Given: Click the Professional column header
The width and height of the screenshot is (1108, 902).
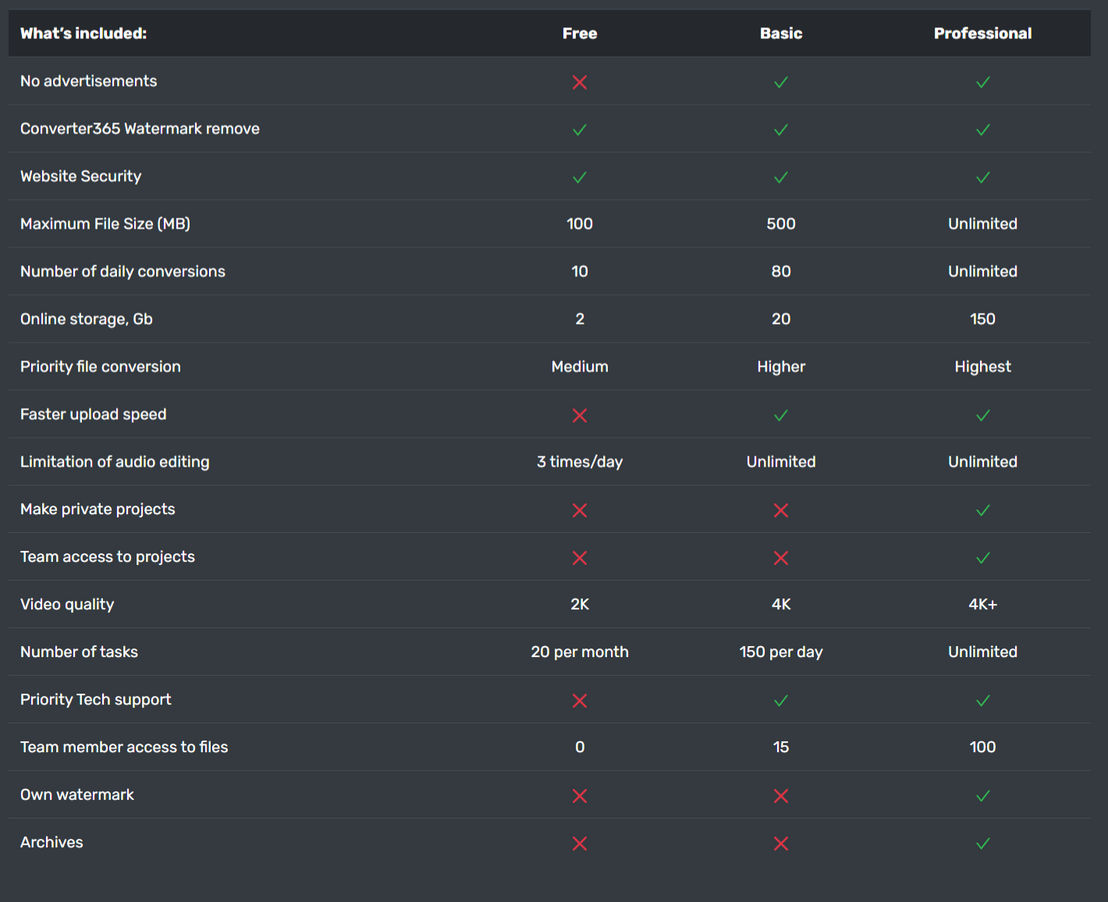Looking at the screenshot, I should point(983,33).
